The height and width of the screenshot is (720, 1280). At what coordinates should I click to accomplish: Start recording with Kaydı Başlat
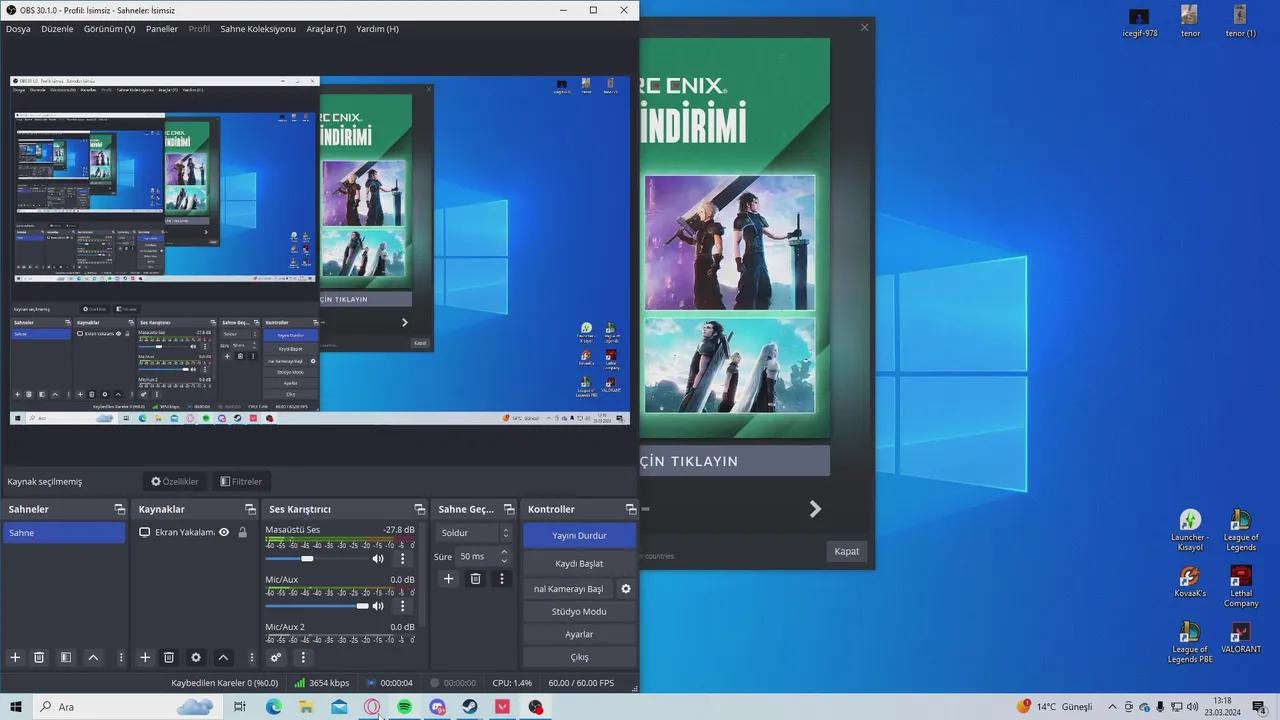[579, 563]
